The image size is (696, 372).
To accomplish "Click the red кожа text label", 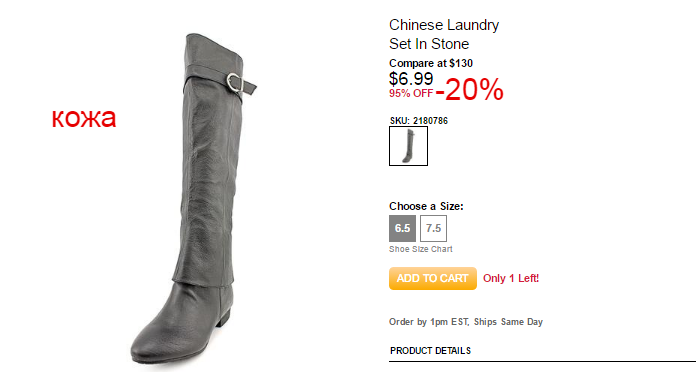I will pos(84,118).
